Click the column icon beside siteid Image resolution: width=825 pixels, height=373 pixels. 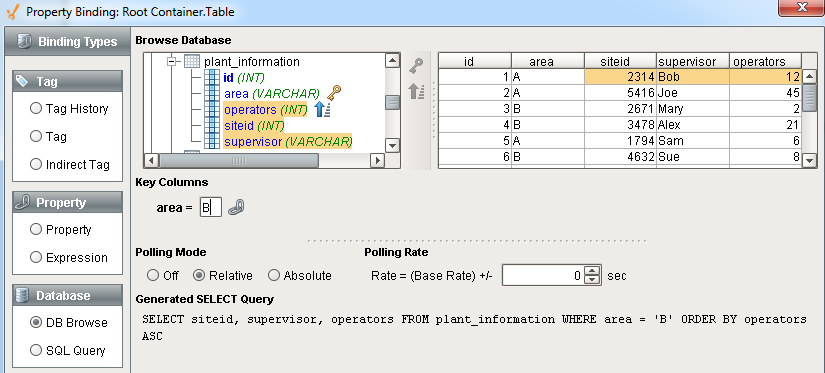click(212, 126)
